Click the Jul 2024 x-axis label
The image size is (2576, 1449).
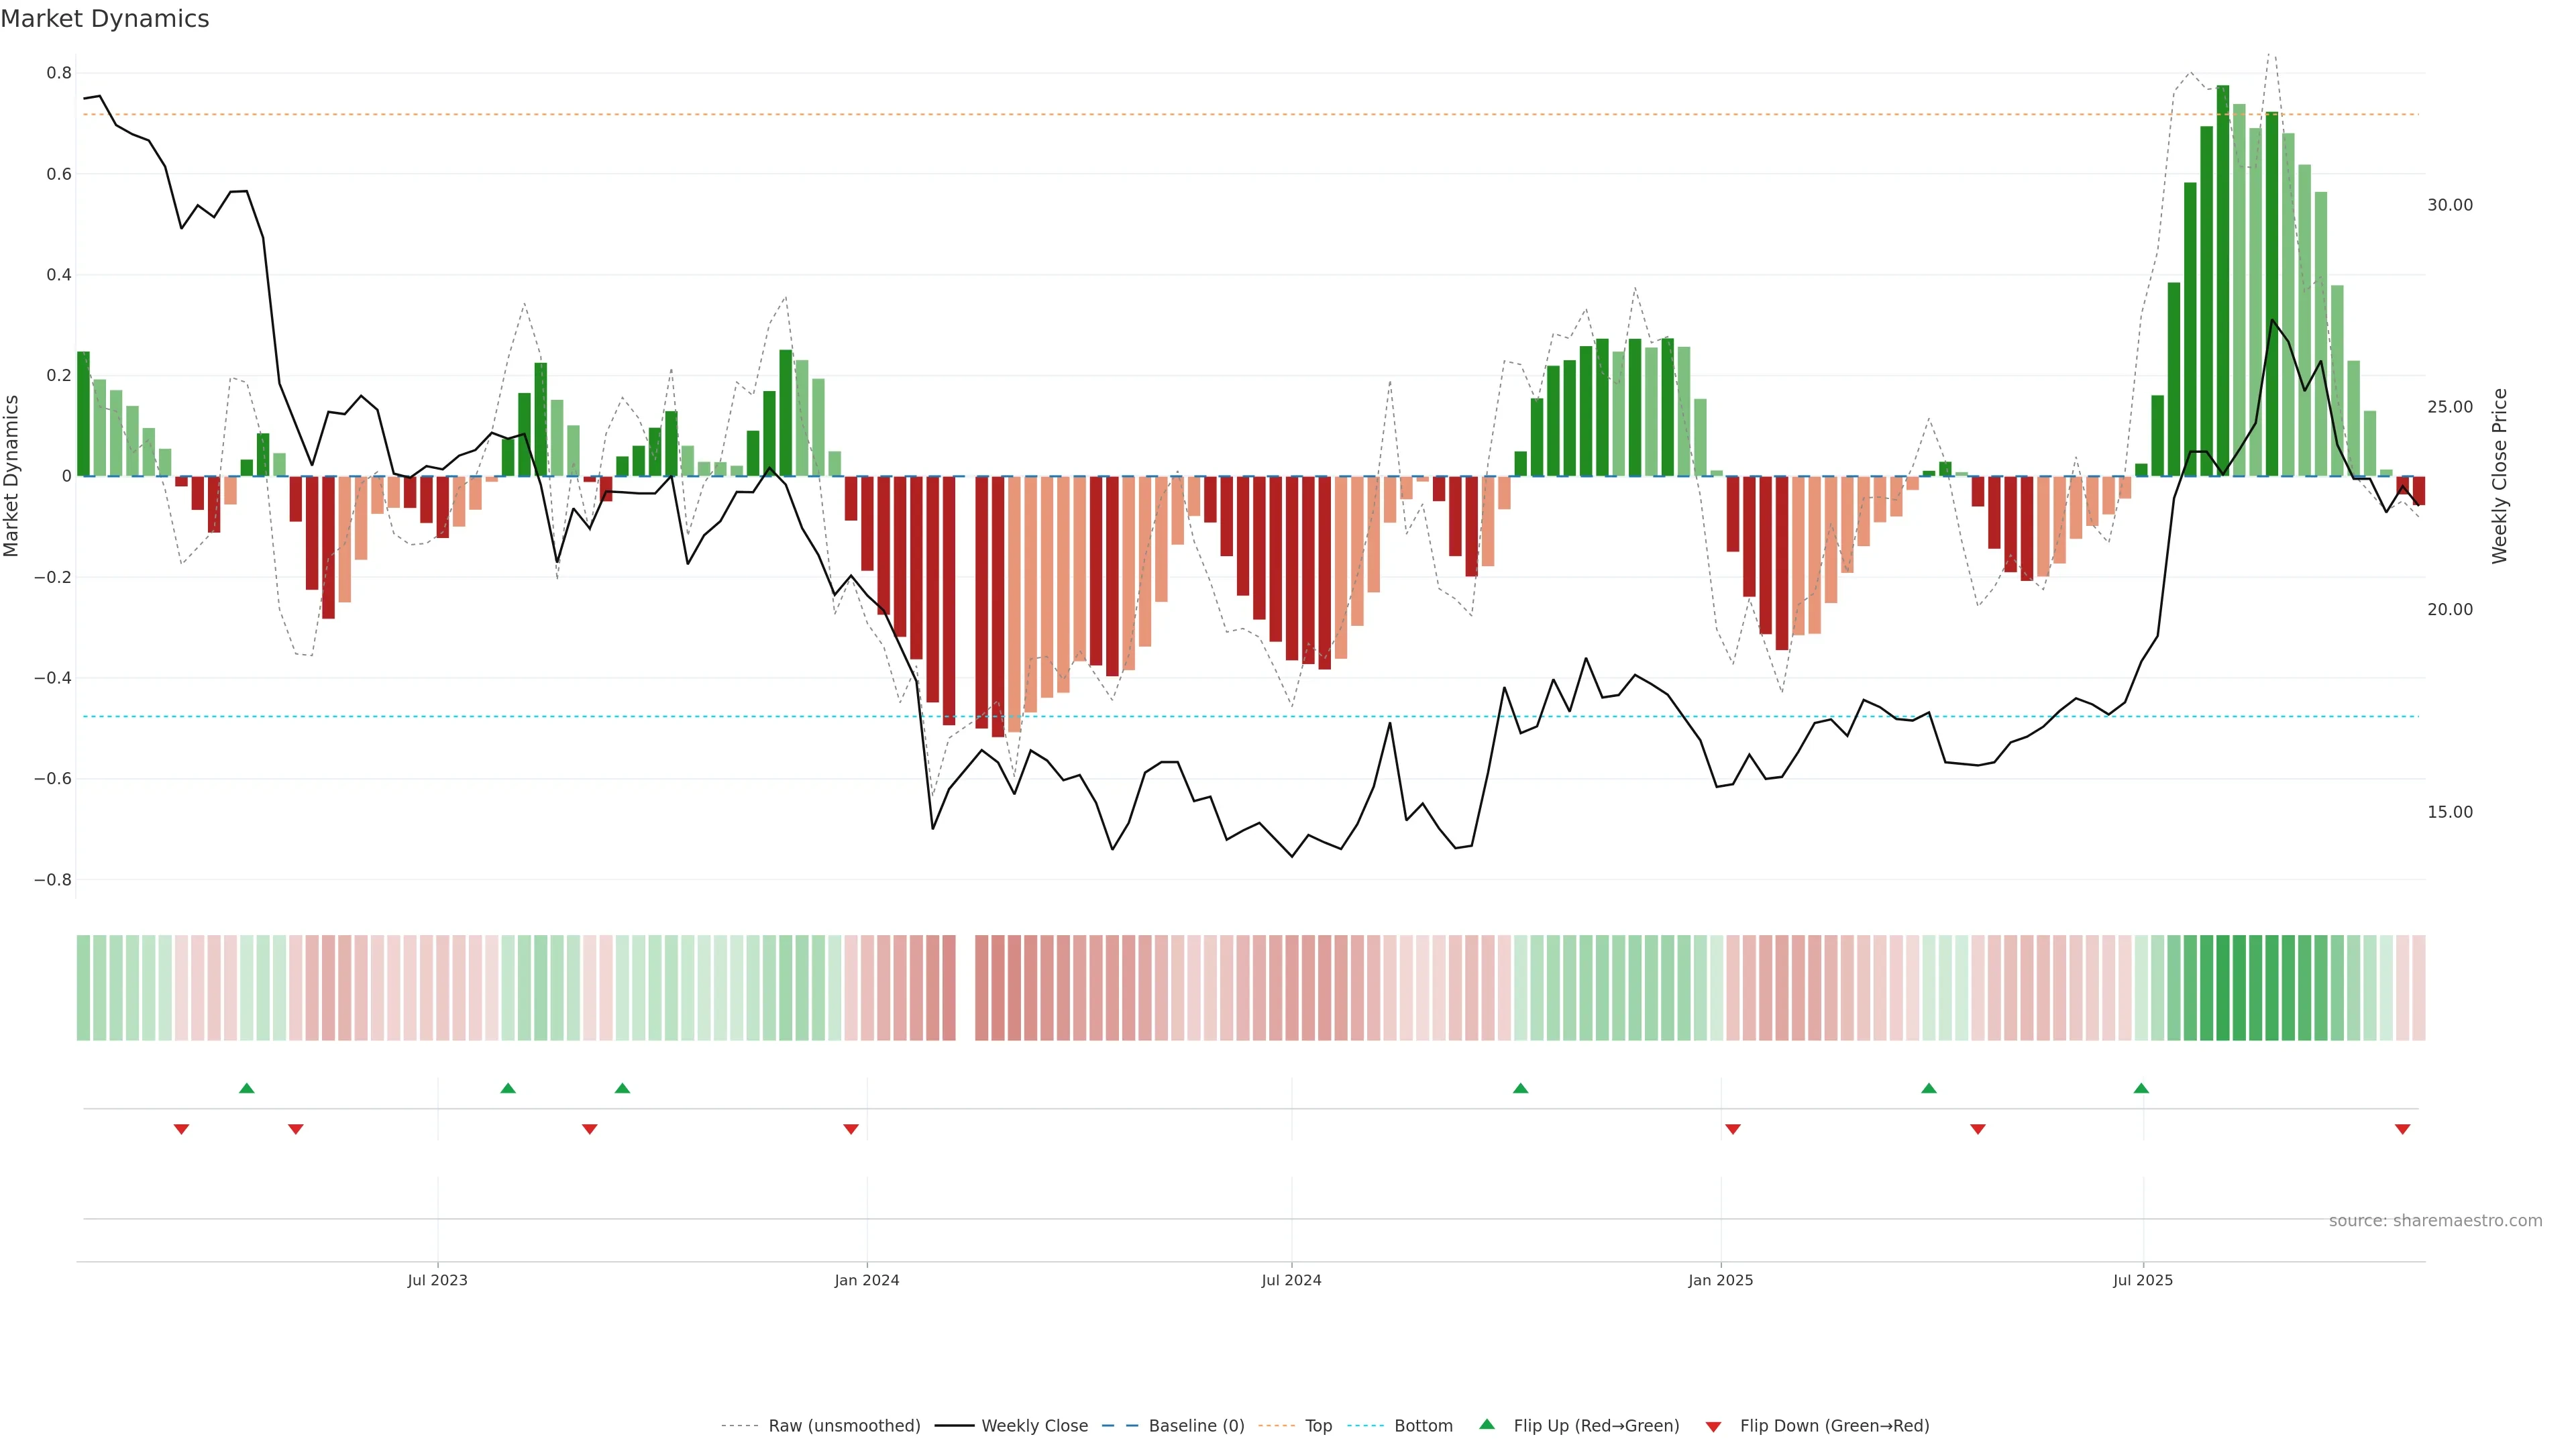coord(1291,1280)
